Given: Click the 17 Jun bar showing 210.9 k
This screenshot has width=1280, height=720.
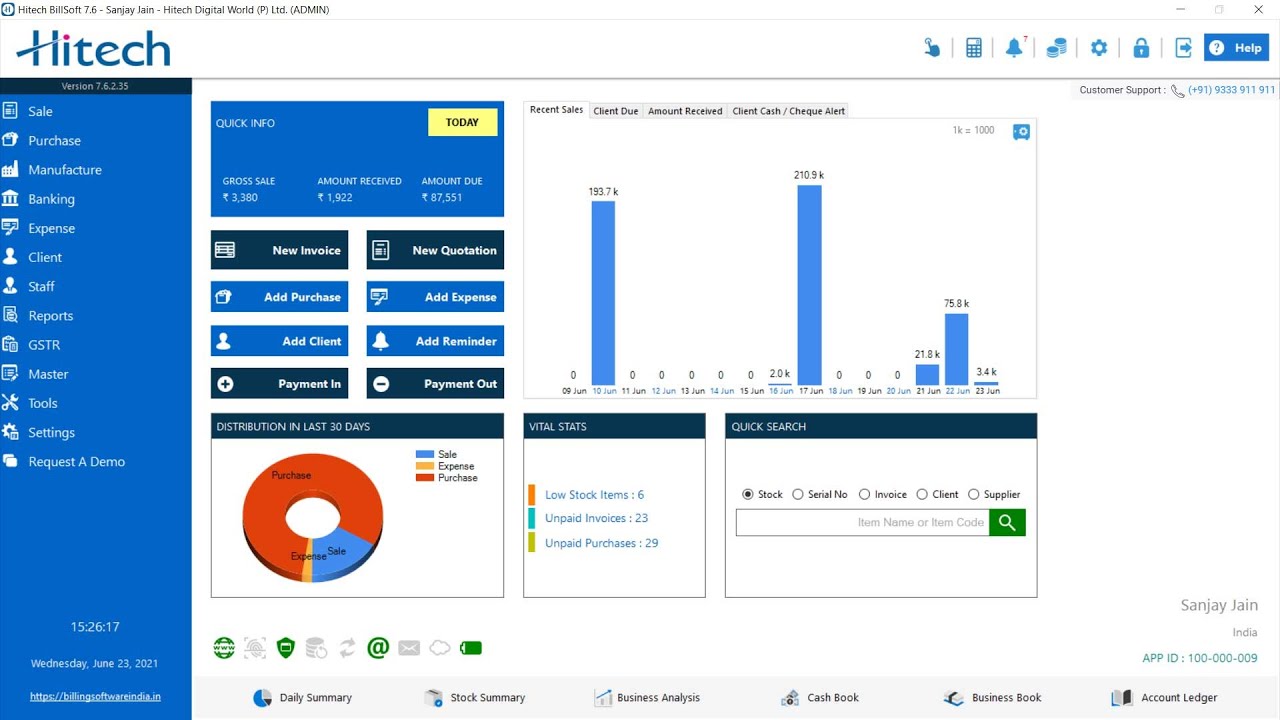Looking at the screenshot, I should pos(809,285).
